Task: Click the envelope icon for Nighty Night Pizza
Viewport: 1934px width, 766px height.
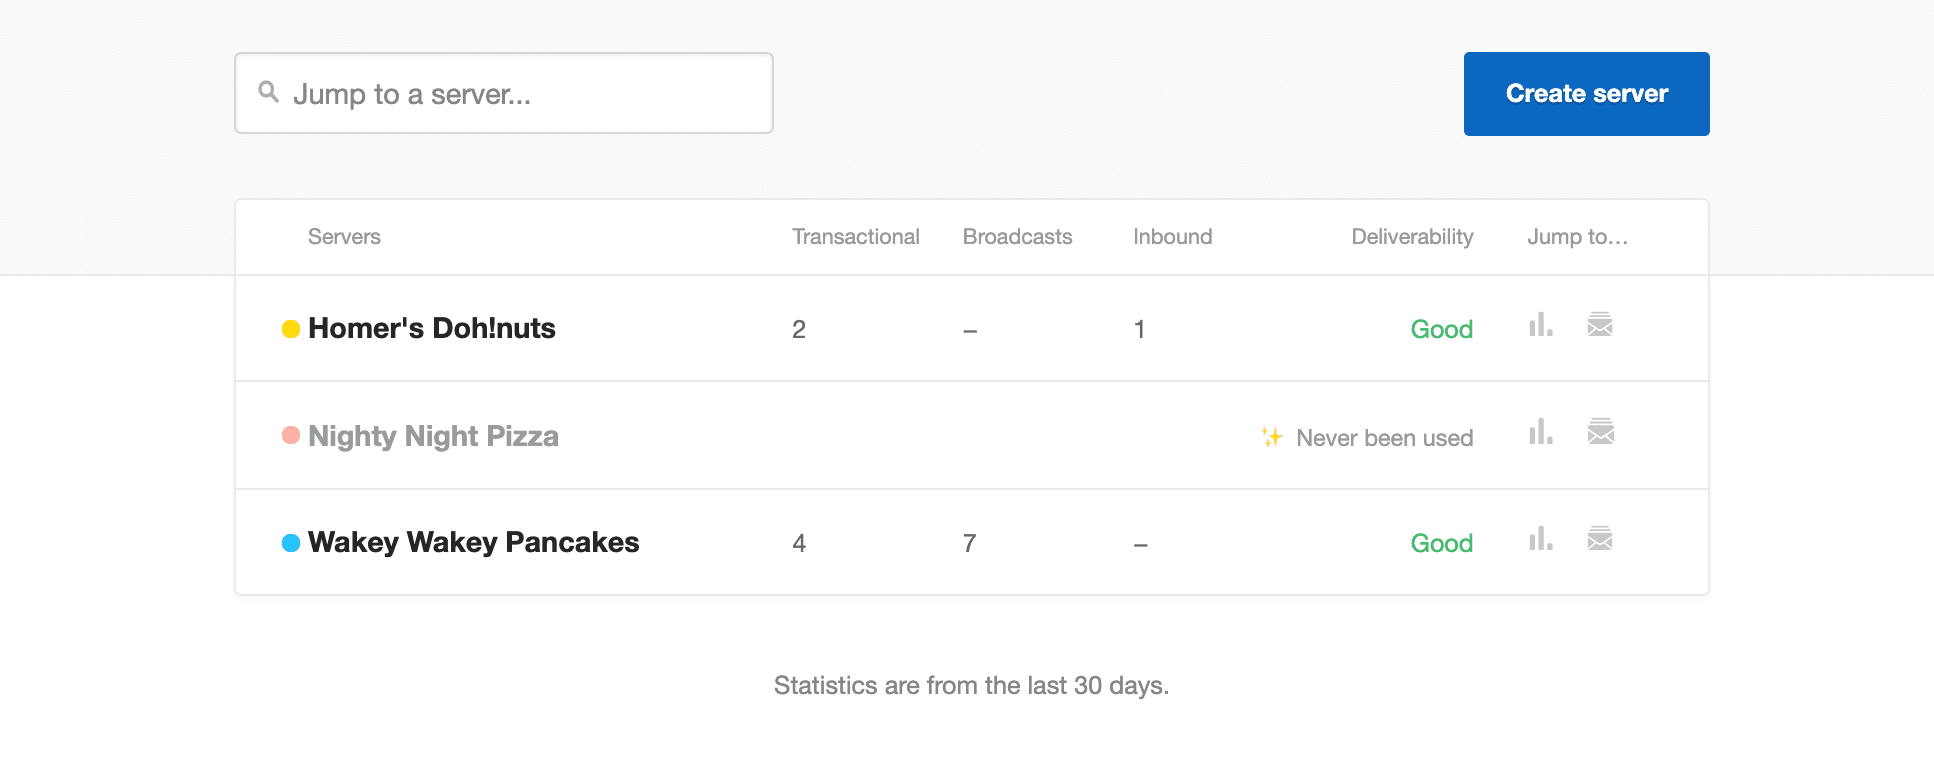Action: (x=1600, y=433)
